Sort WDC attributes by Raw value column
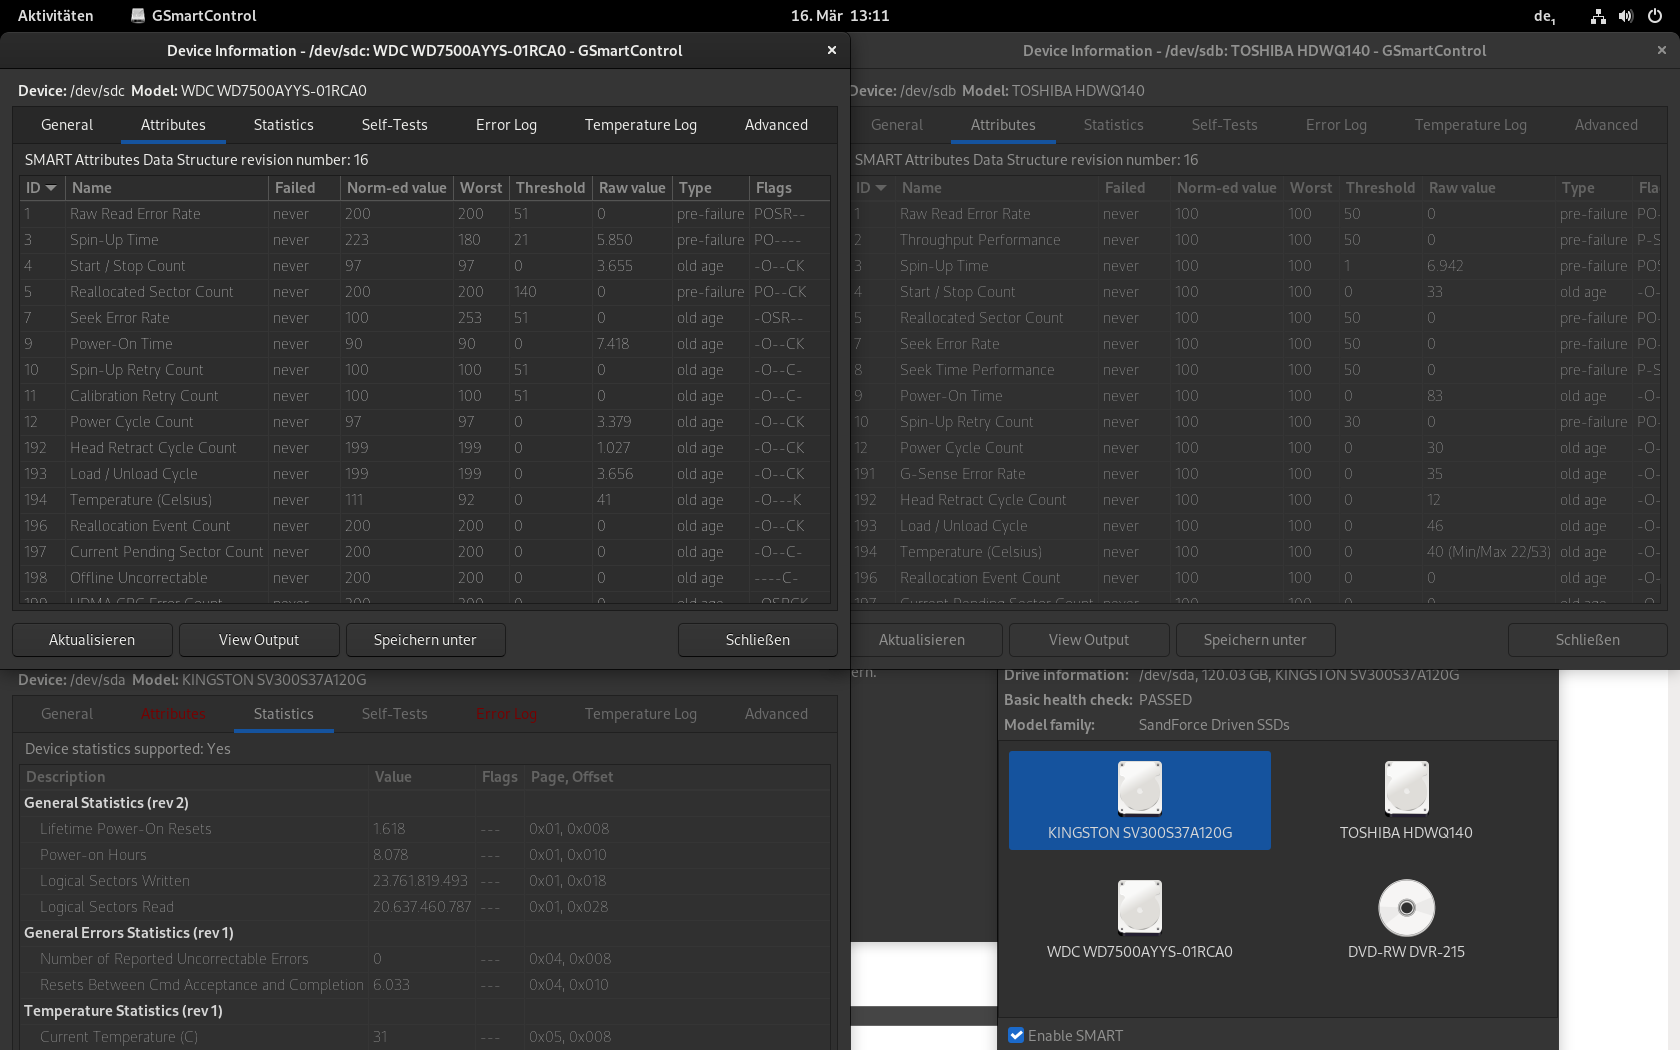This screenshot has height=1050, width=1680. pos(632,188)
